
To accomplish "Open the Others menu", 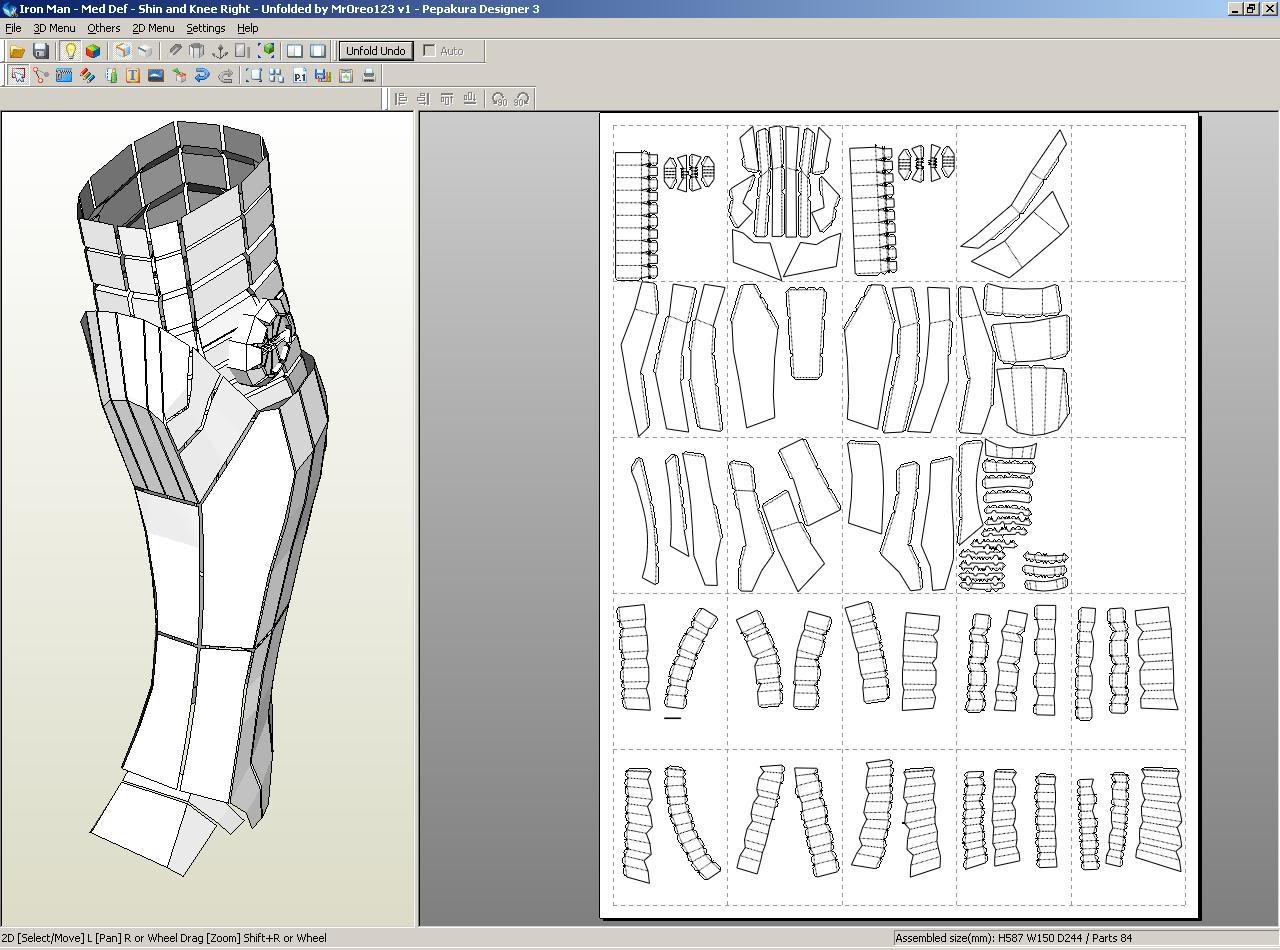I will [103, 28].
